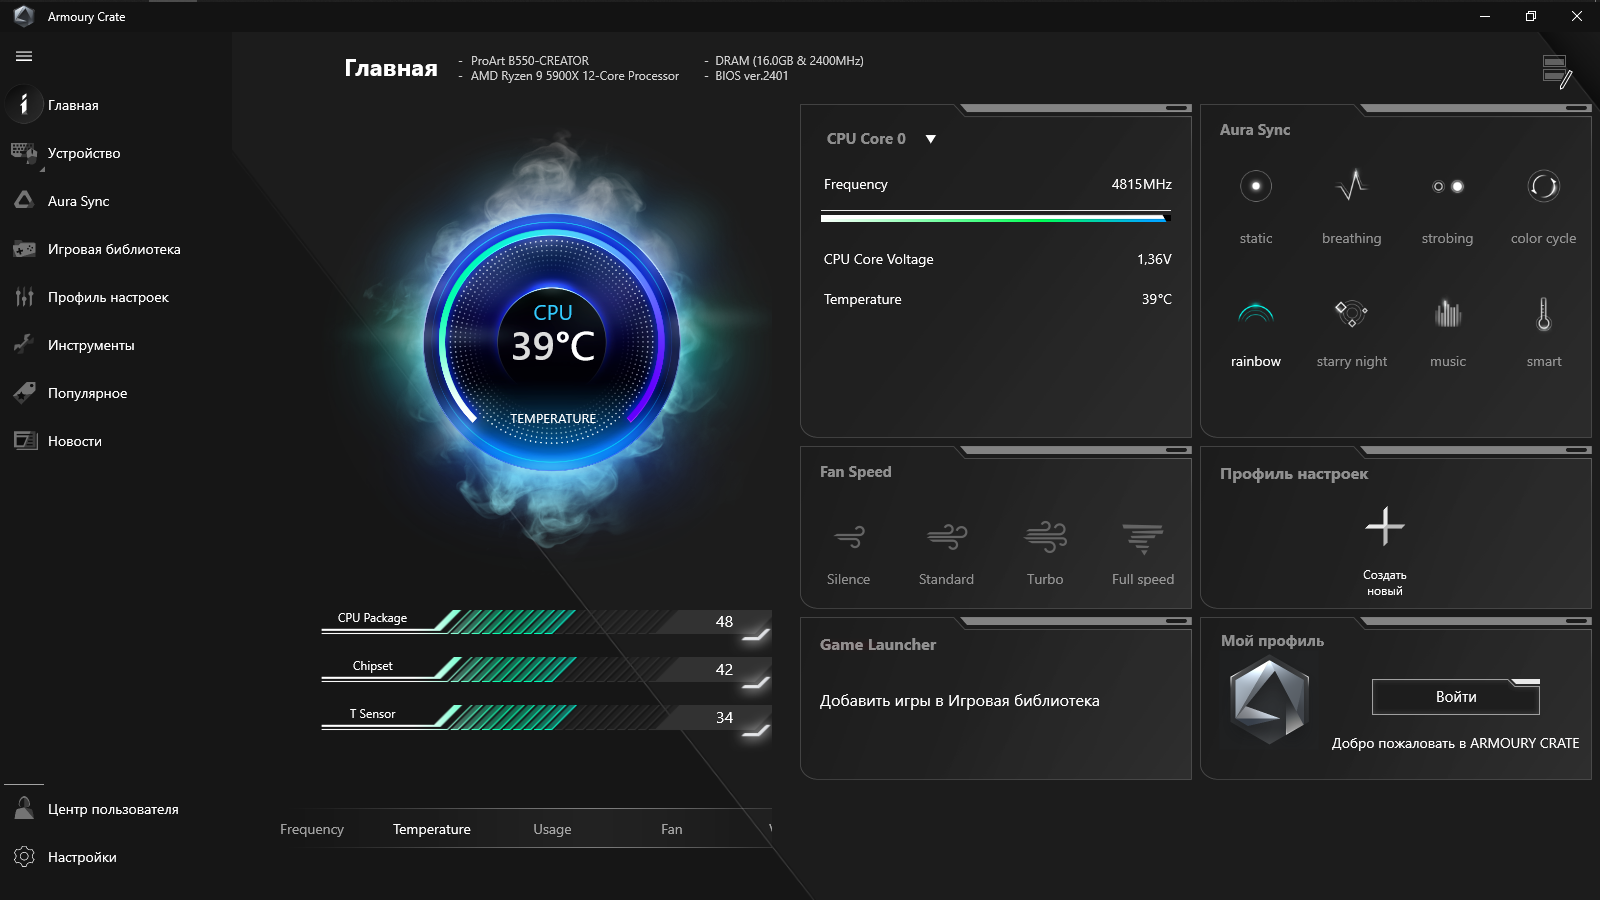This screenshot has width=1600, height=900.
Task: Open the CPU Core 0 dropdown
Action: 930,139
